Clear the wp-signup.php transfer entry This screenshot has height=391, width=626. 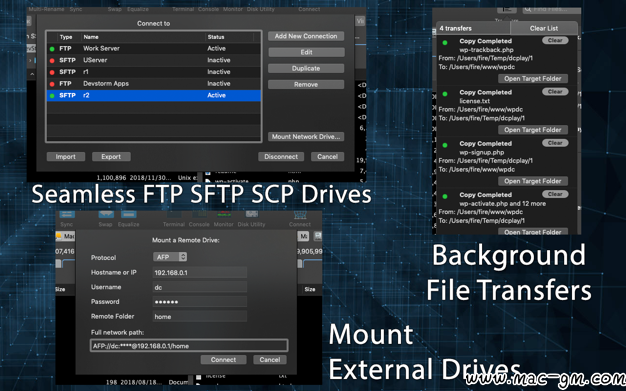(555, 143)
